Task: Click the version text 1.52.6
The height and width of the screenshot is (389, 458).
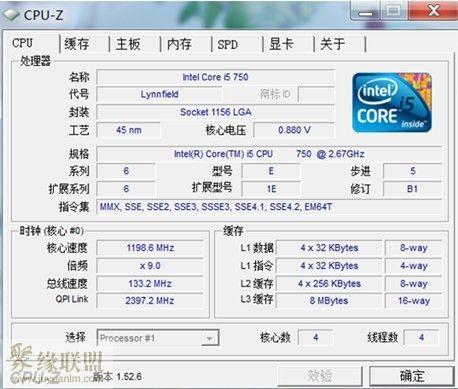Action: point(129,377)
